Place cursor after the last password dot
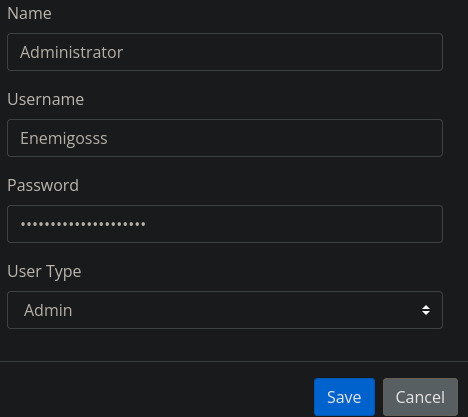Viewport: 468px width, 417px height. tap(146, 224)
